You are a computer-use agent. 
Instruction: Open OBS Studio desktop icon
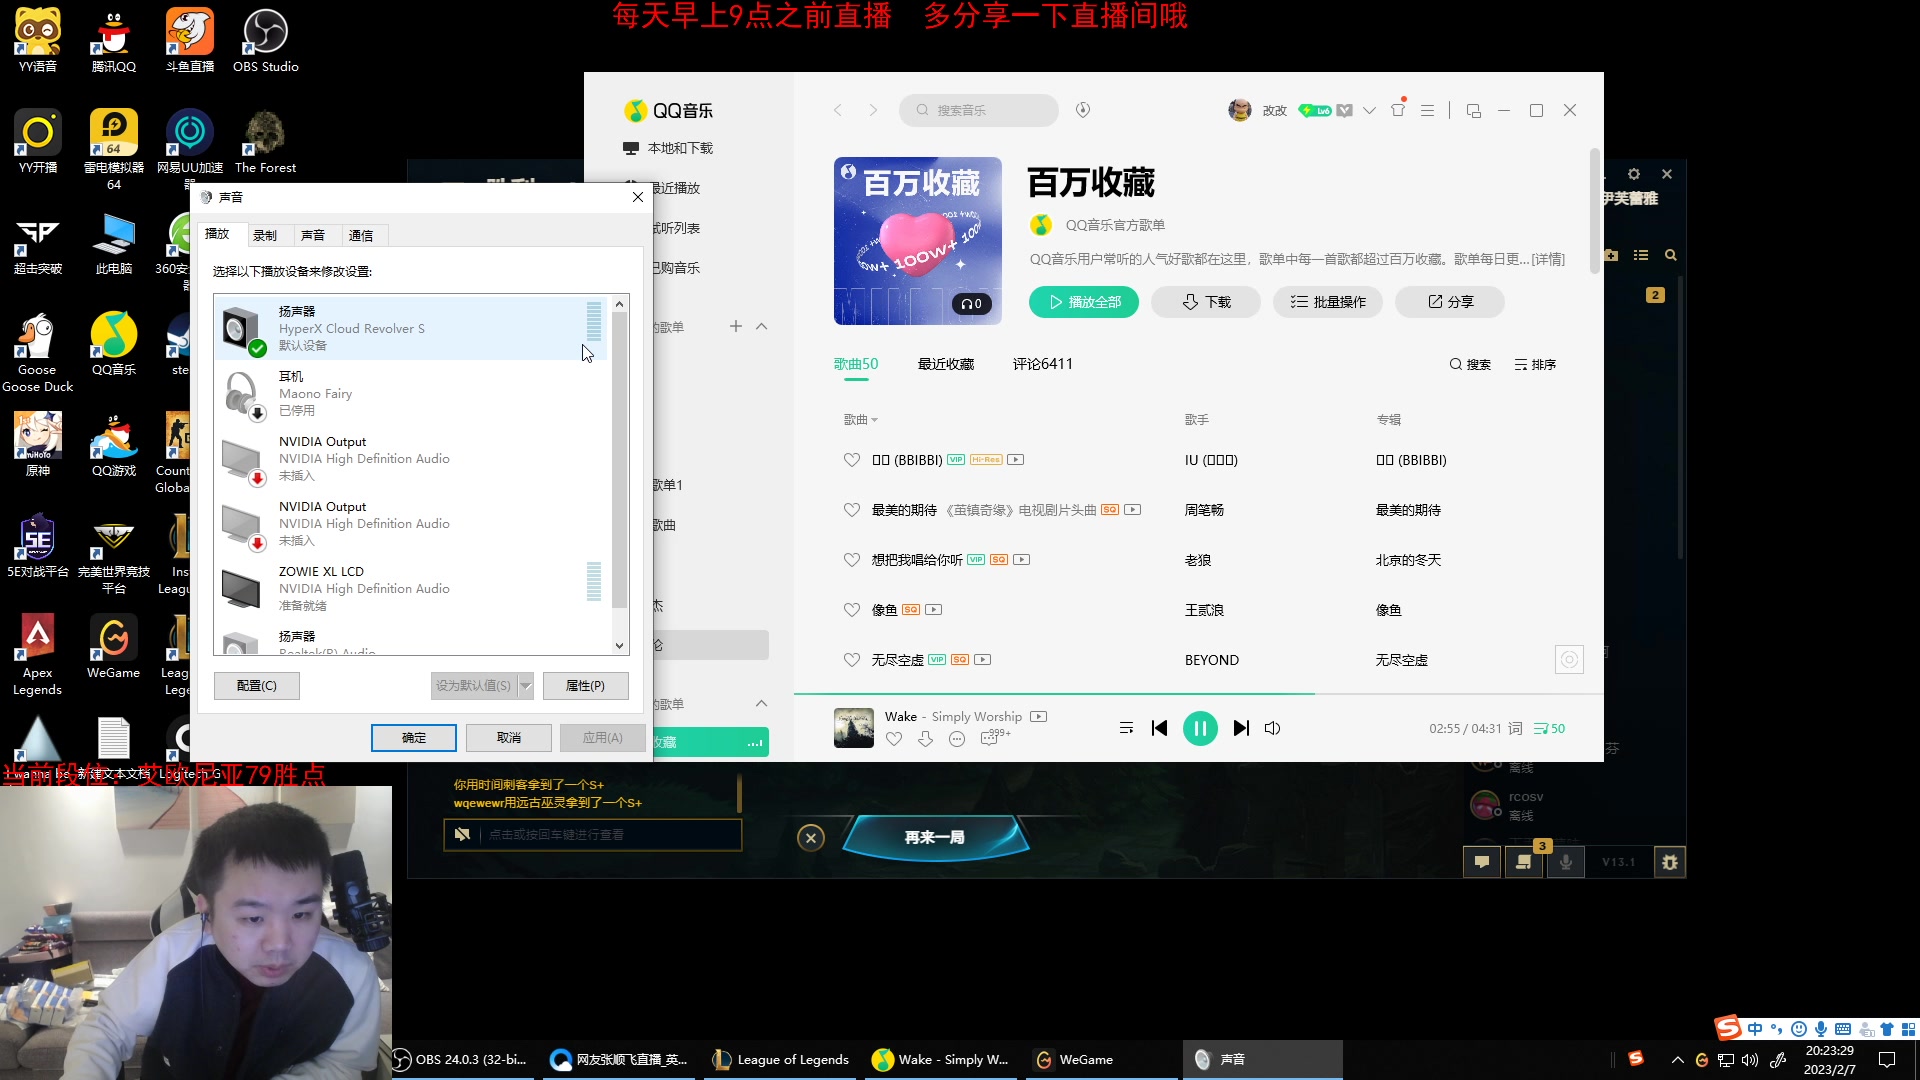266,42
